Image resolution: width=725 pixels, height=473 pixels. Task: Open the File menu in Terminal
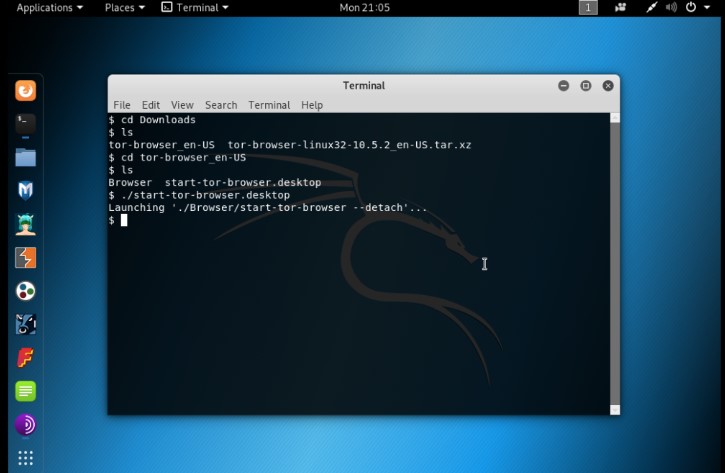(122, 105)
